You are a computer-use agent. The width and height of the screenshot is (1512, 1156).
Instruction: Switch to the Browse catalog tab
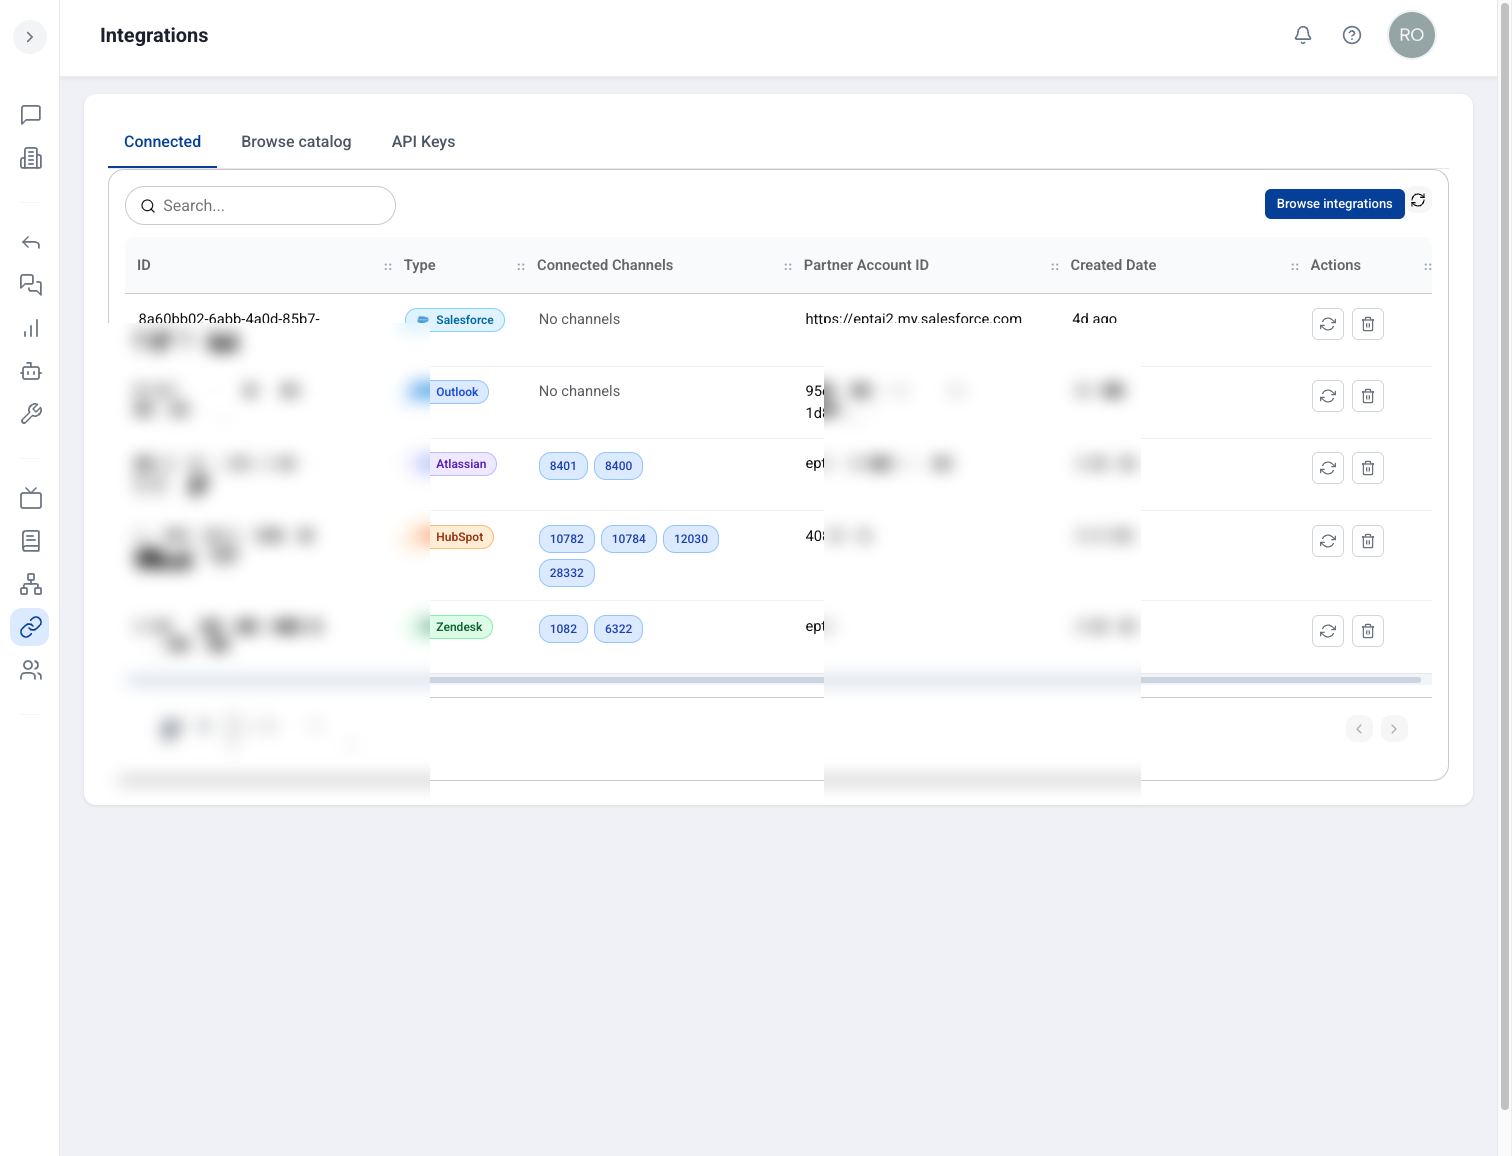pos(296,142)
